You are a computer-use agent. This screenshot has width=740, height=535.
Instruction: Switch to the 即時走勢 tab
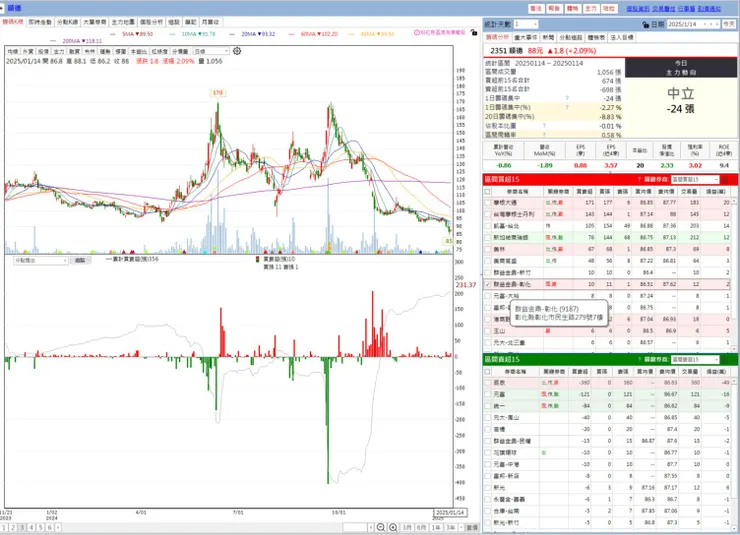coord(40,22)
